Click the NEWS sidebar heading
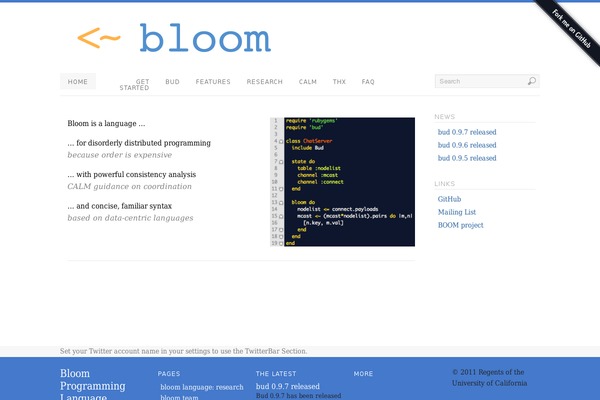Image resolution: width=600 pixels, height=400 pixels. [x=445, y=117]
